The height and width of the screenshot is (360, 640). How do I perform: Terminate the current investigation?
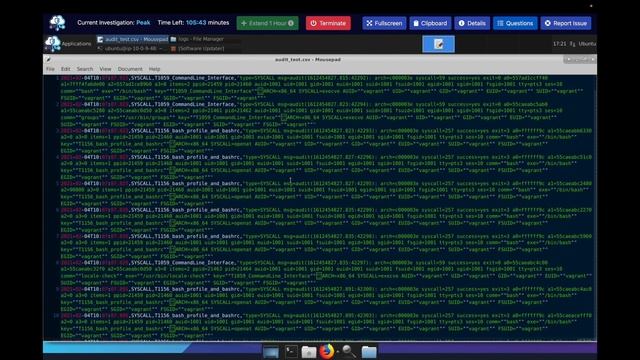coord(328,23)
